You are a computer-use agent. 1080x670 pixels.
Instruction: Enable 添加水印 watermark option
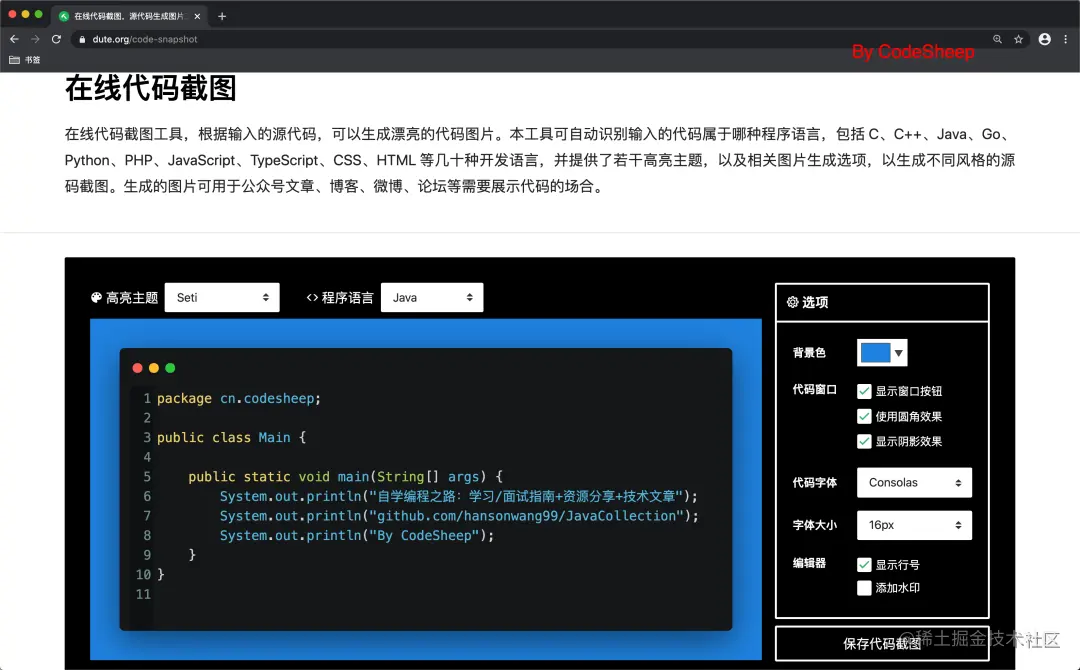864,588
